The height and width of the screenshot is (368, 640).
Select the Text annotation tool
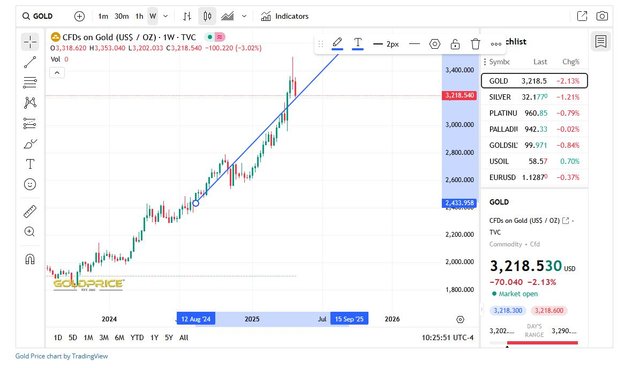pyautogui.click(x=30, y=164)
